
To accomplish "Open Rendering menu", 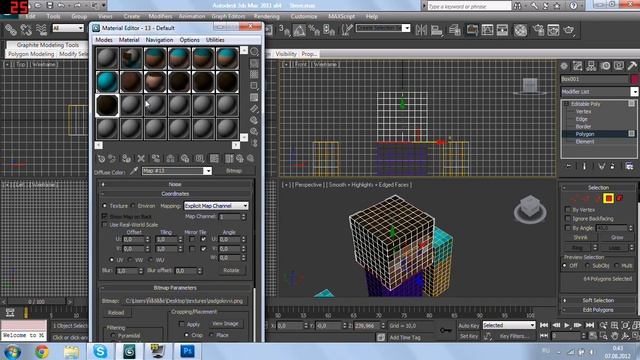I will [267, 16].
